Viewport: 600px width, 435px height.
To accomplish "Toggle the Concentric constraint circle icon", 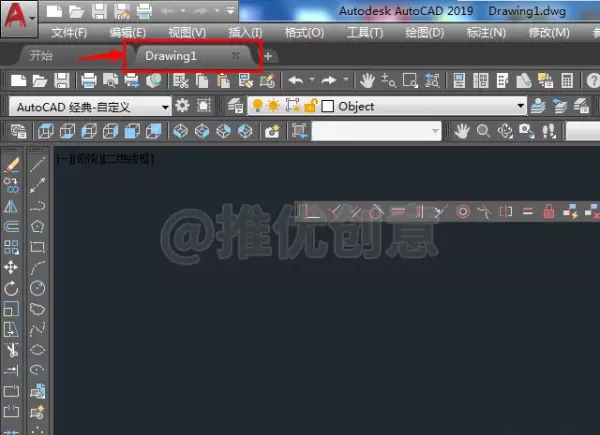I will point(463,211).
